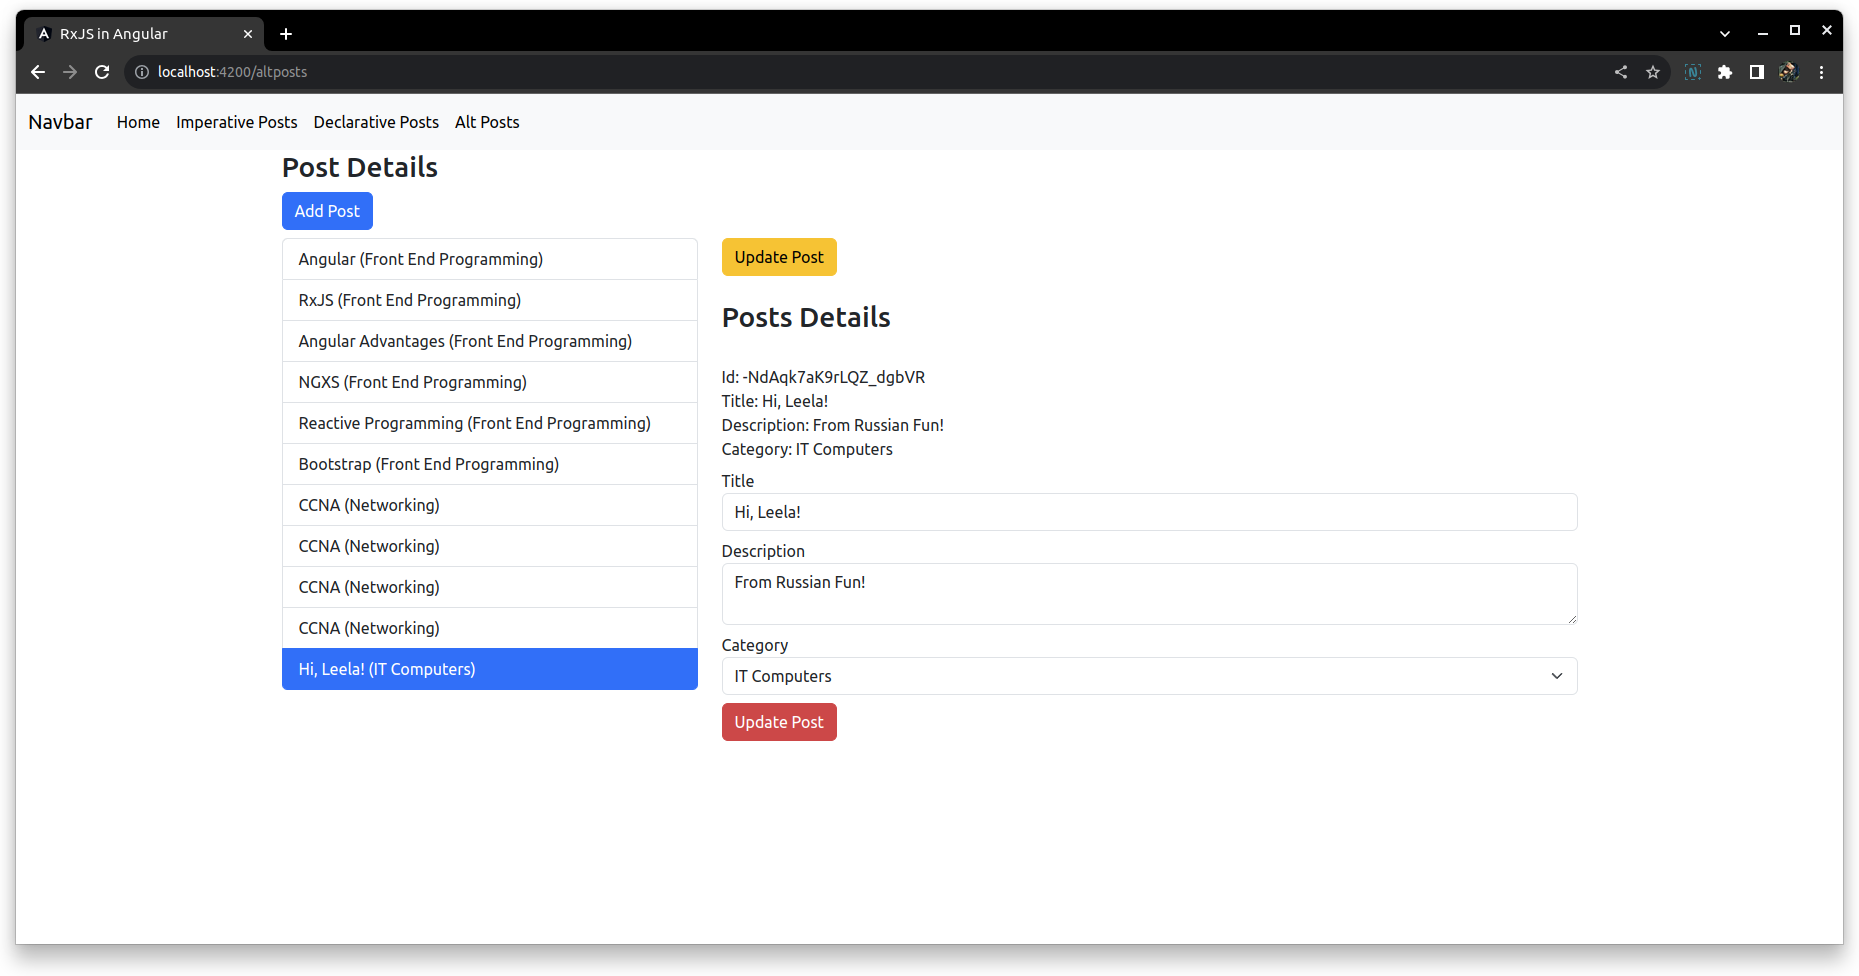Open the IT Computers Category dropdown
The width and height of the screenshot is (1859, 976).
click(x=1148, y=676)
